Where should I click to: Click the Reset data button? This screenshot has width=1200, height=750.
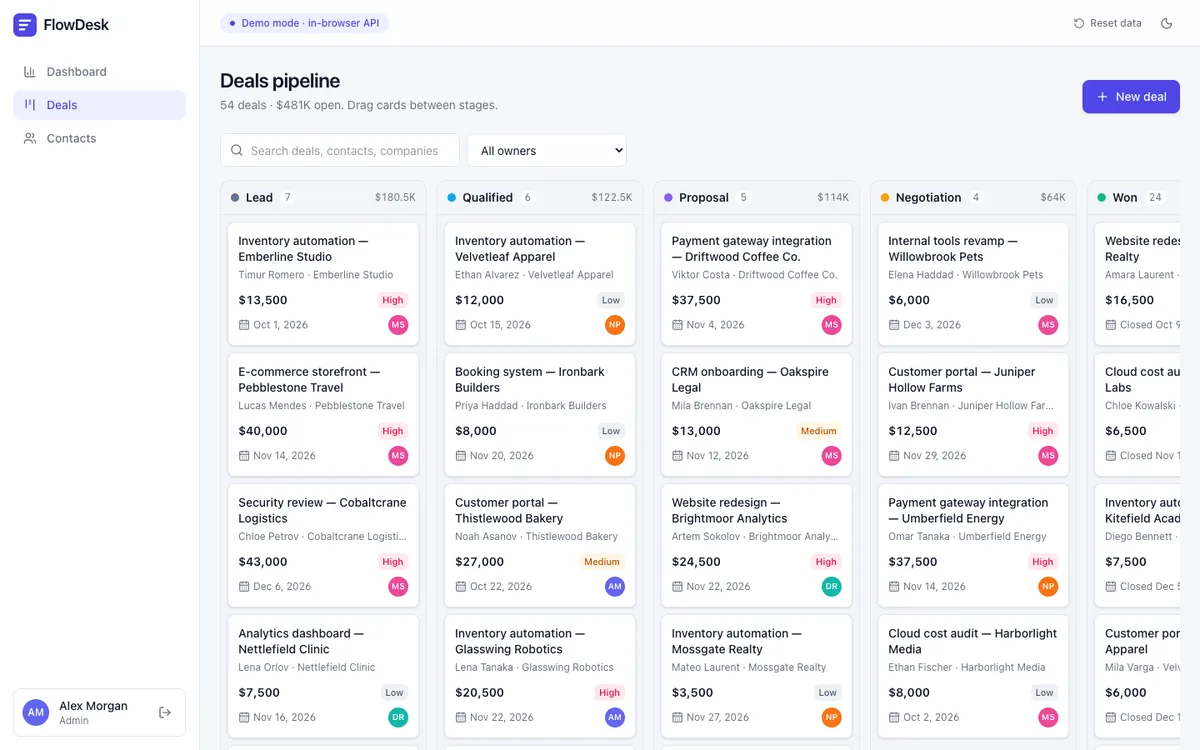tap(1107, 23)
